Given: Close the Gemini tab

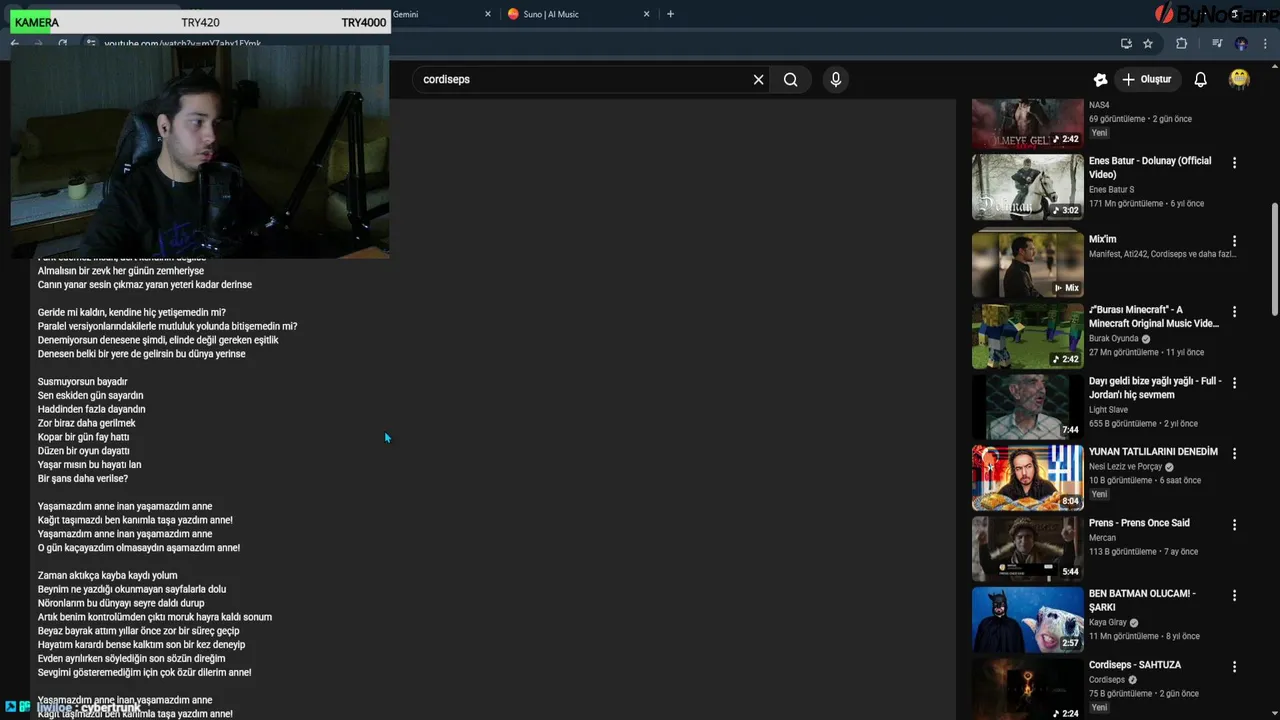Looking at the screenshot, I should pos(488,14).
